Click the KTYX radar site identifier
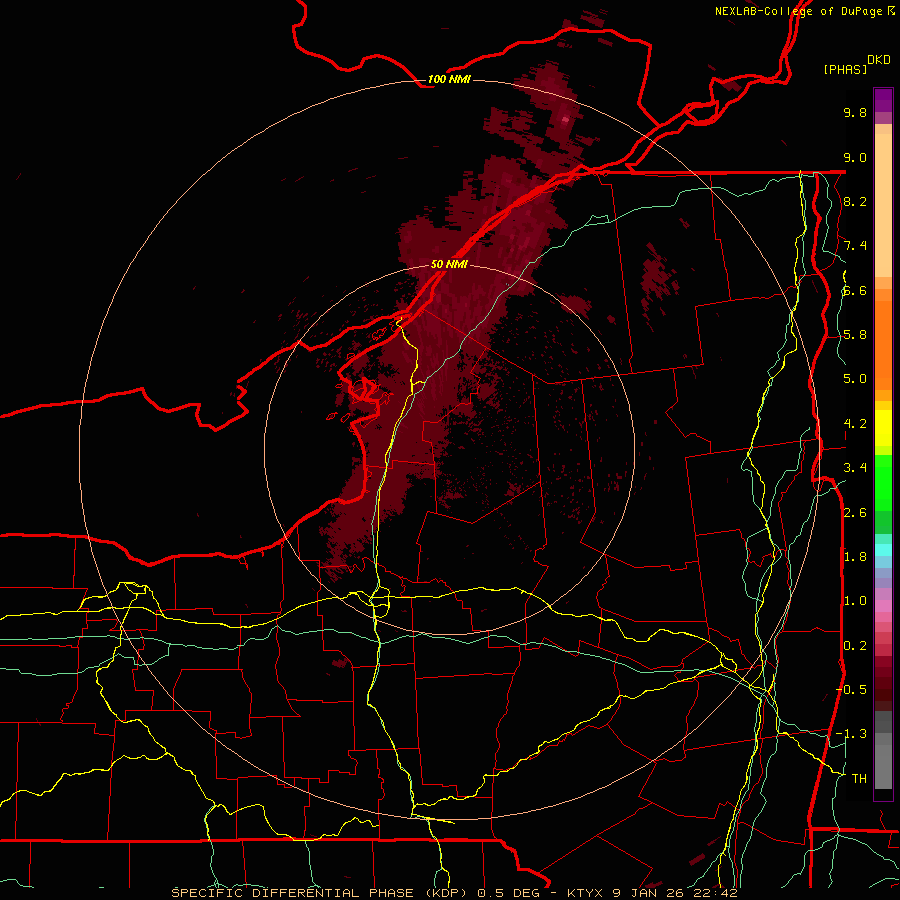Viewport: 900px width, 900px height. pos(585,893)
